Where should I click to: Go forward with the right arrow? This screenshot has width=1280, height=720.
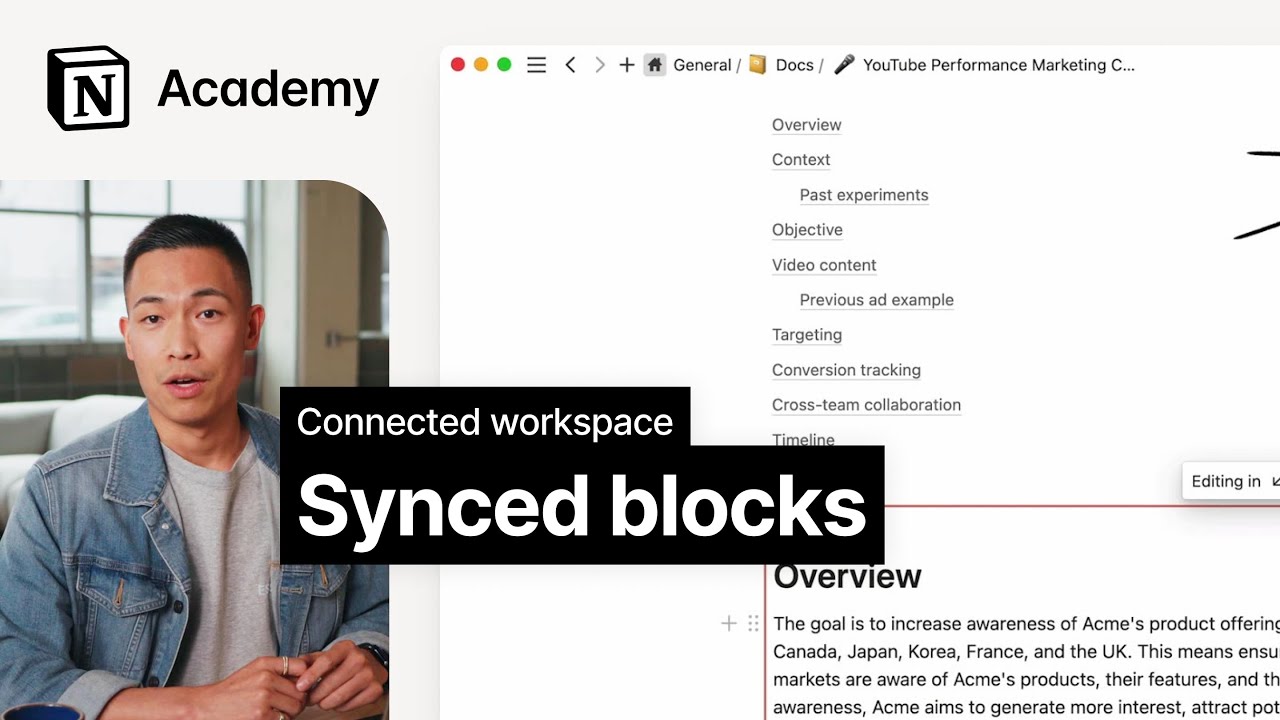(x=600, y=65)
